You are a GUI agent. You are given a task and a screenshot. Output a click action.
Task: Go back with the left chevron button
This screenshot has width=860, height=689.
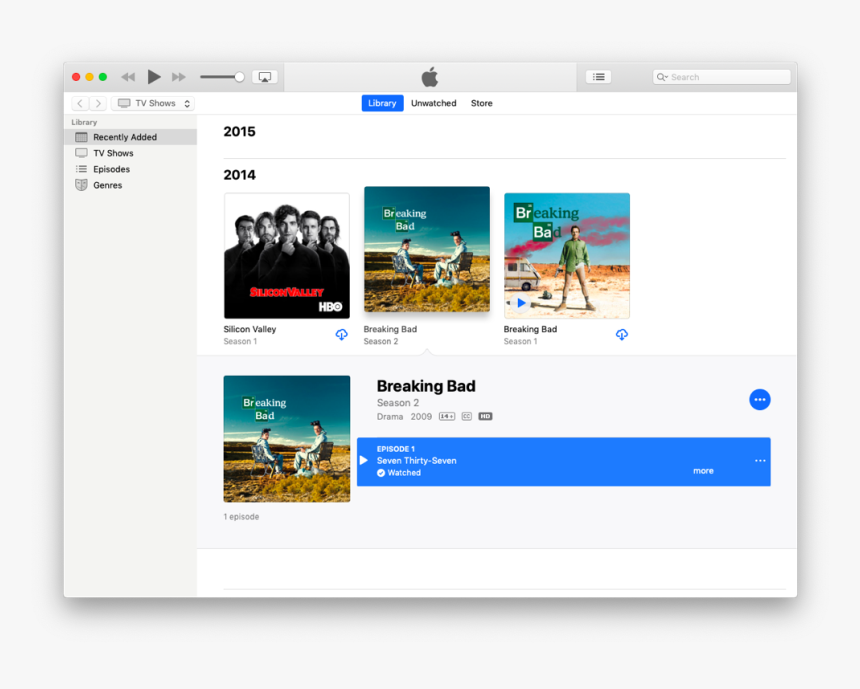pos(80,103)
